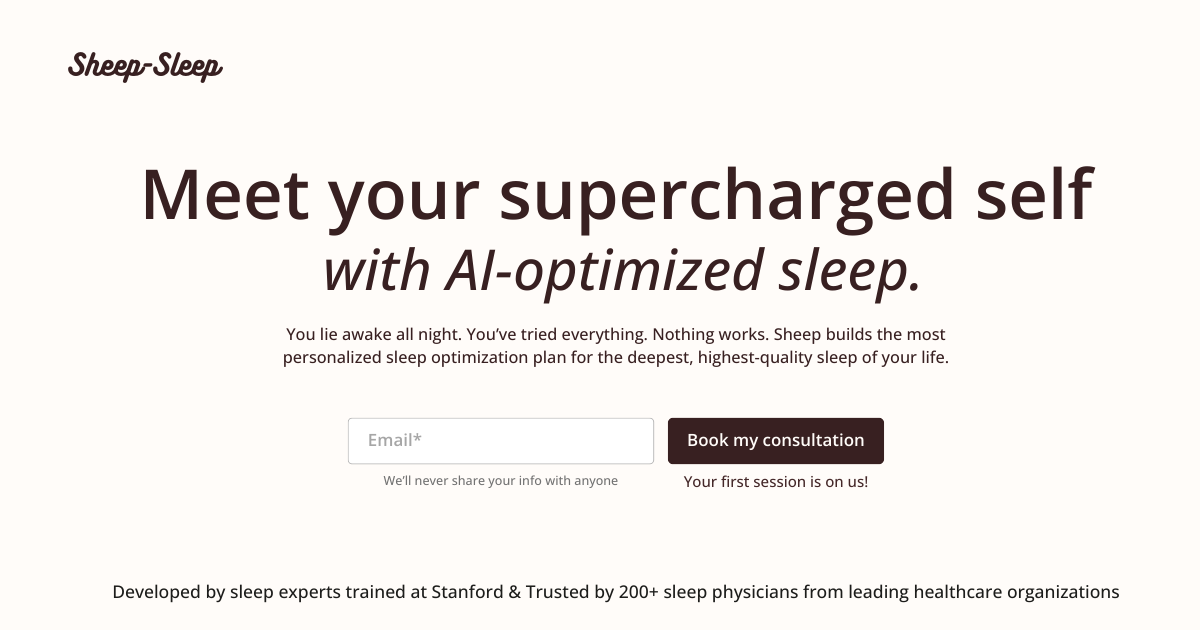This screenshot has width=1200, height=630.
Task: Select the Email placeholder text box
Action: pyautogui.click(x=500, y=440)
